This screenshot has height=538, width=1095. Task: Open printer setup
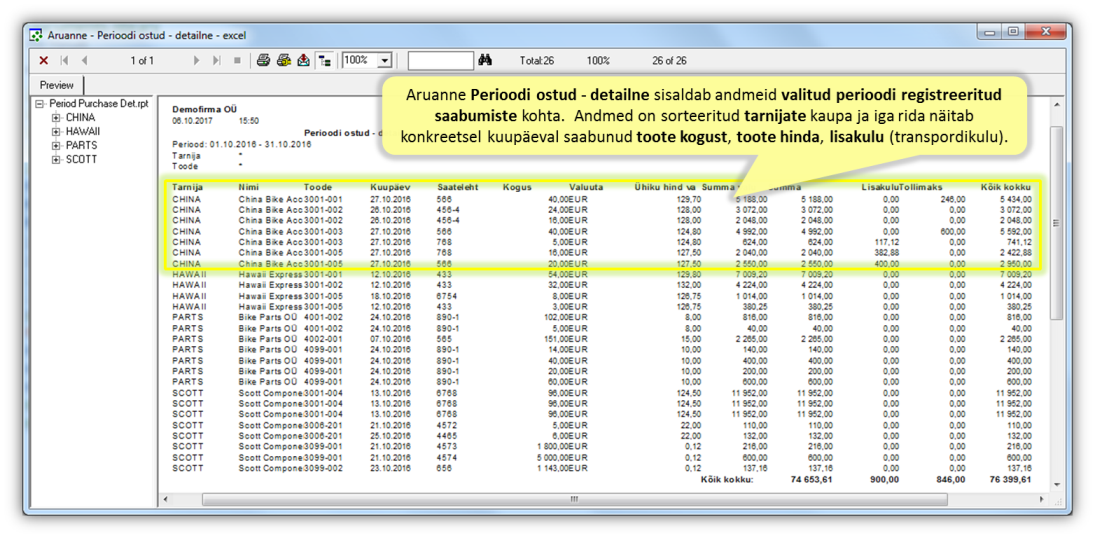click(284, 61)
